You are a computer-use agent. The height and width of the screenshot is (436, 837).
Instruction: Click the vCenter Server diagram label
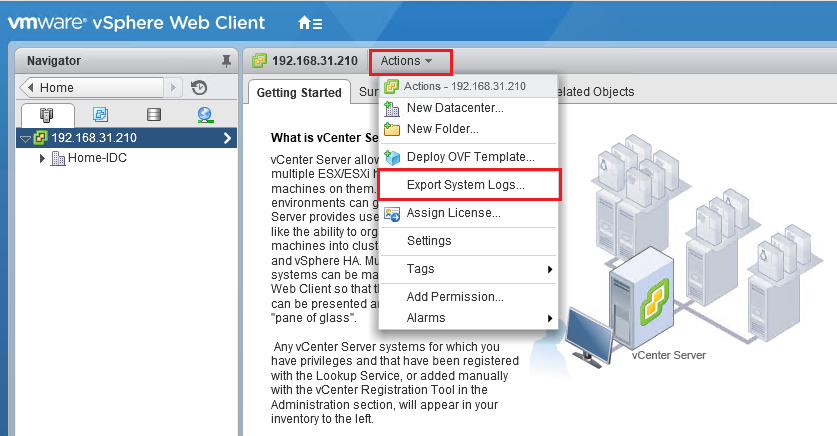pos(669,355)
